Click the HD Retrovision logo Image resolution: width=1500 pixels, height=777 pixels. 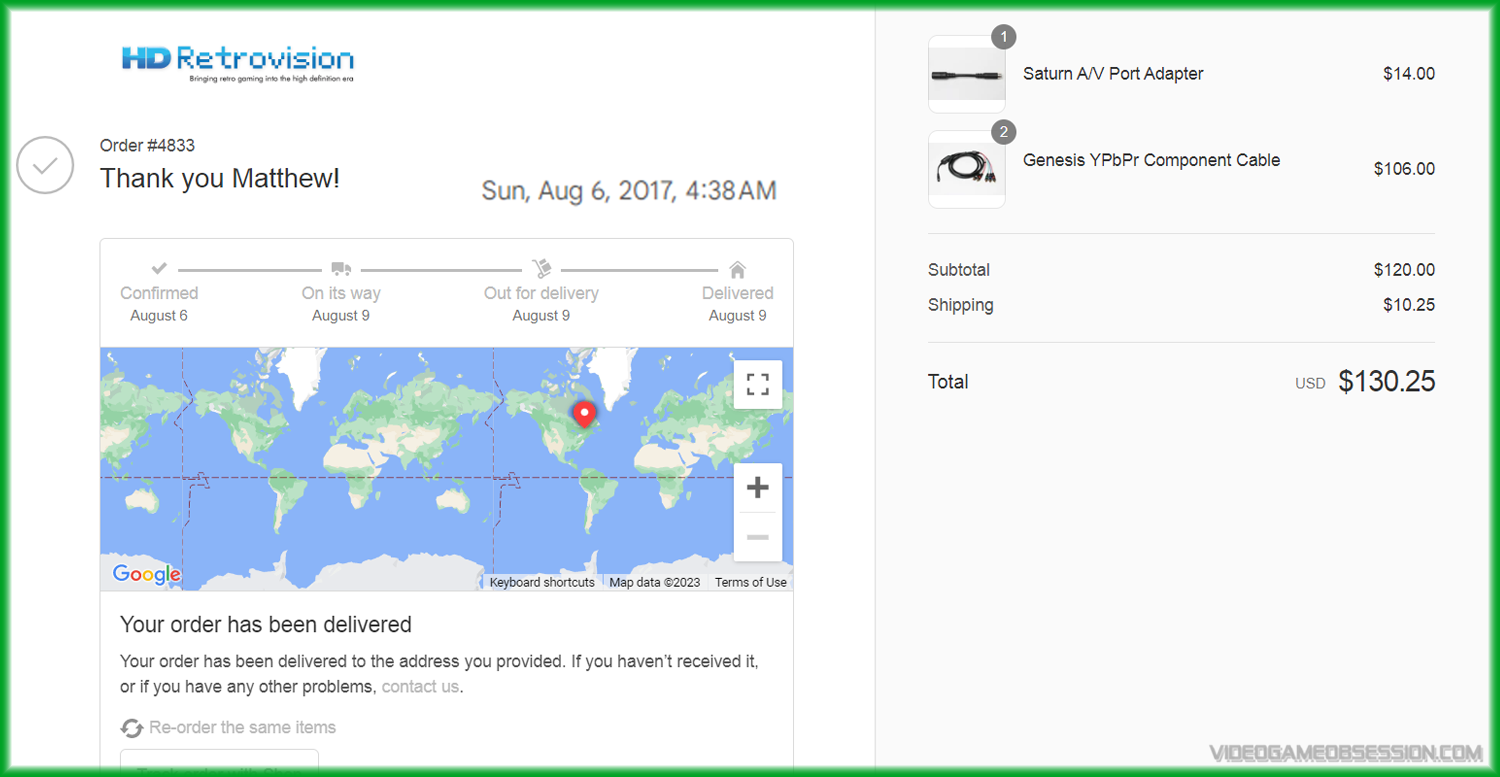click(237, 62)
